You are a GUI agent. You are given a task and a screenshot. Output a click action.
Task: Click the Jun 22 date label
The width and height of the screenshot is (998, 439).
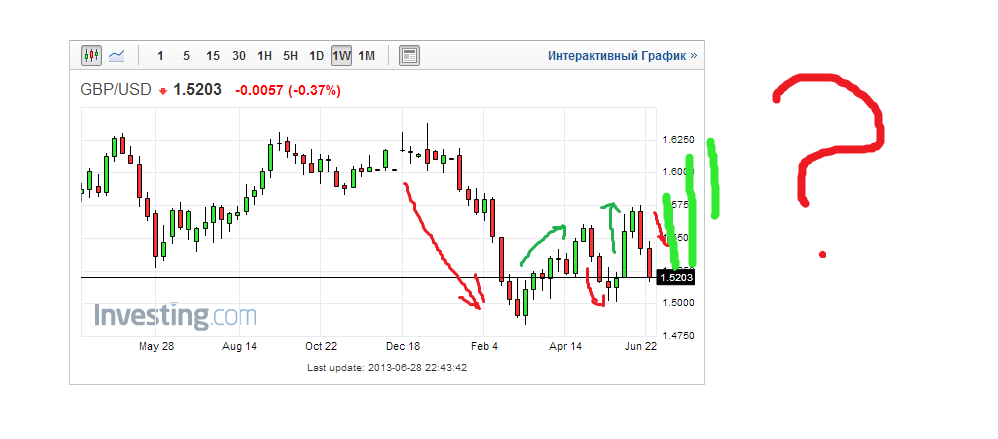(641, 347)
